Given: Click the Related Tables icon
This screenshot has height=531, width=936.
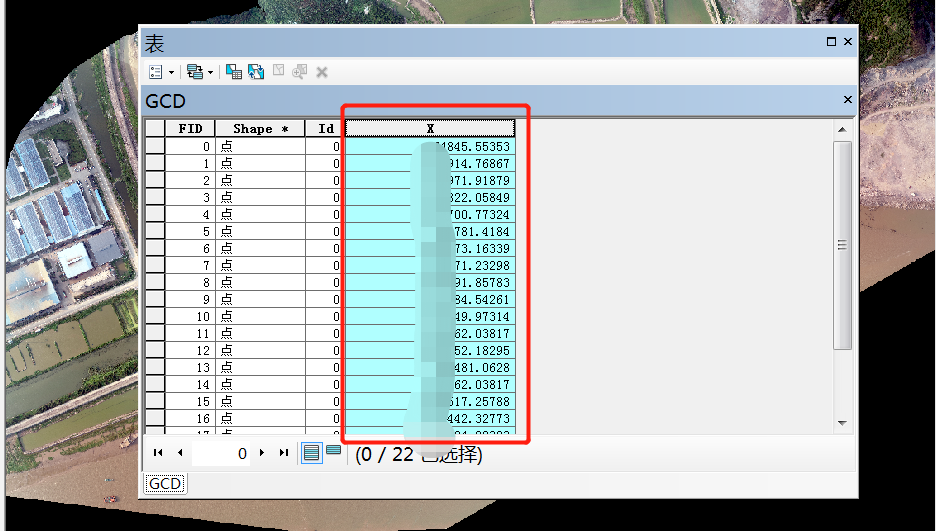Looking at the screenshot, I should pos(194,72).
